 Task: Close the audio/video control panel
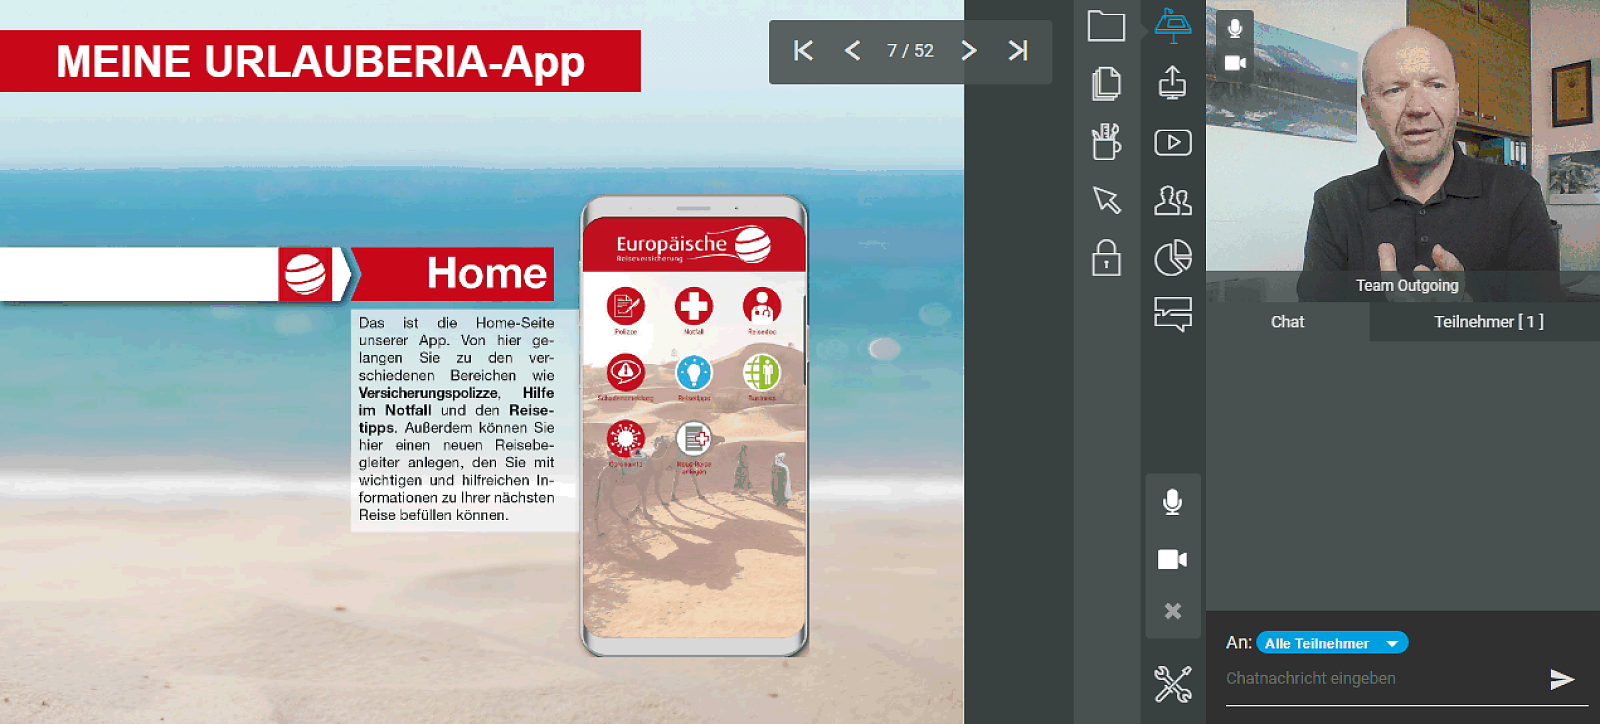coord(1173,611)
